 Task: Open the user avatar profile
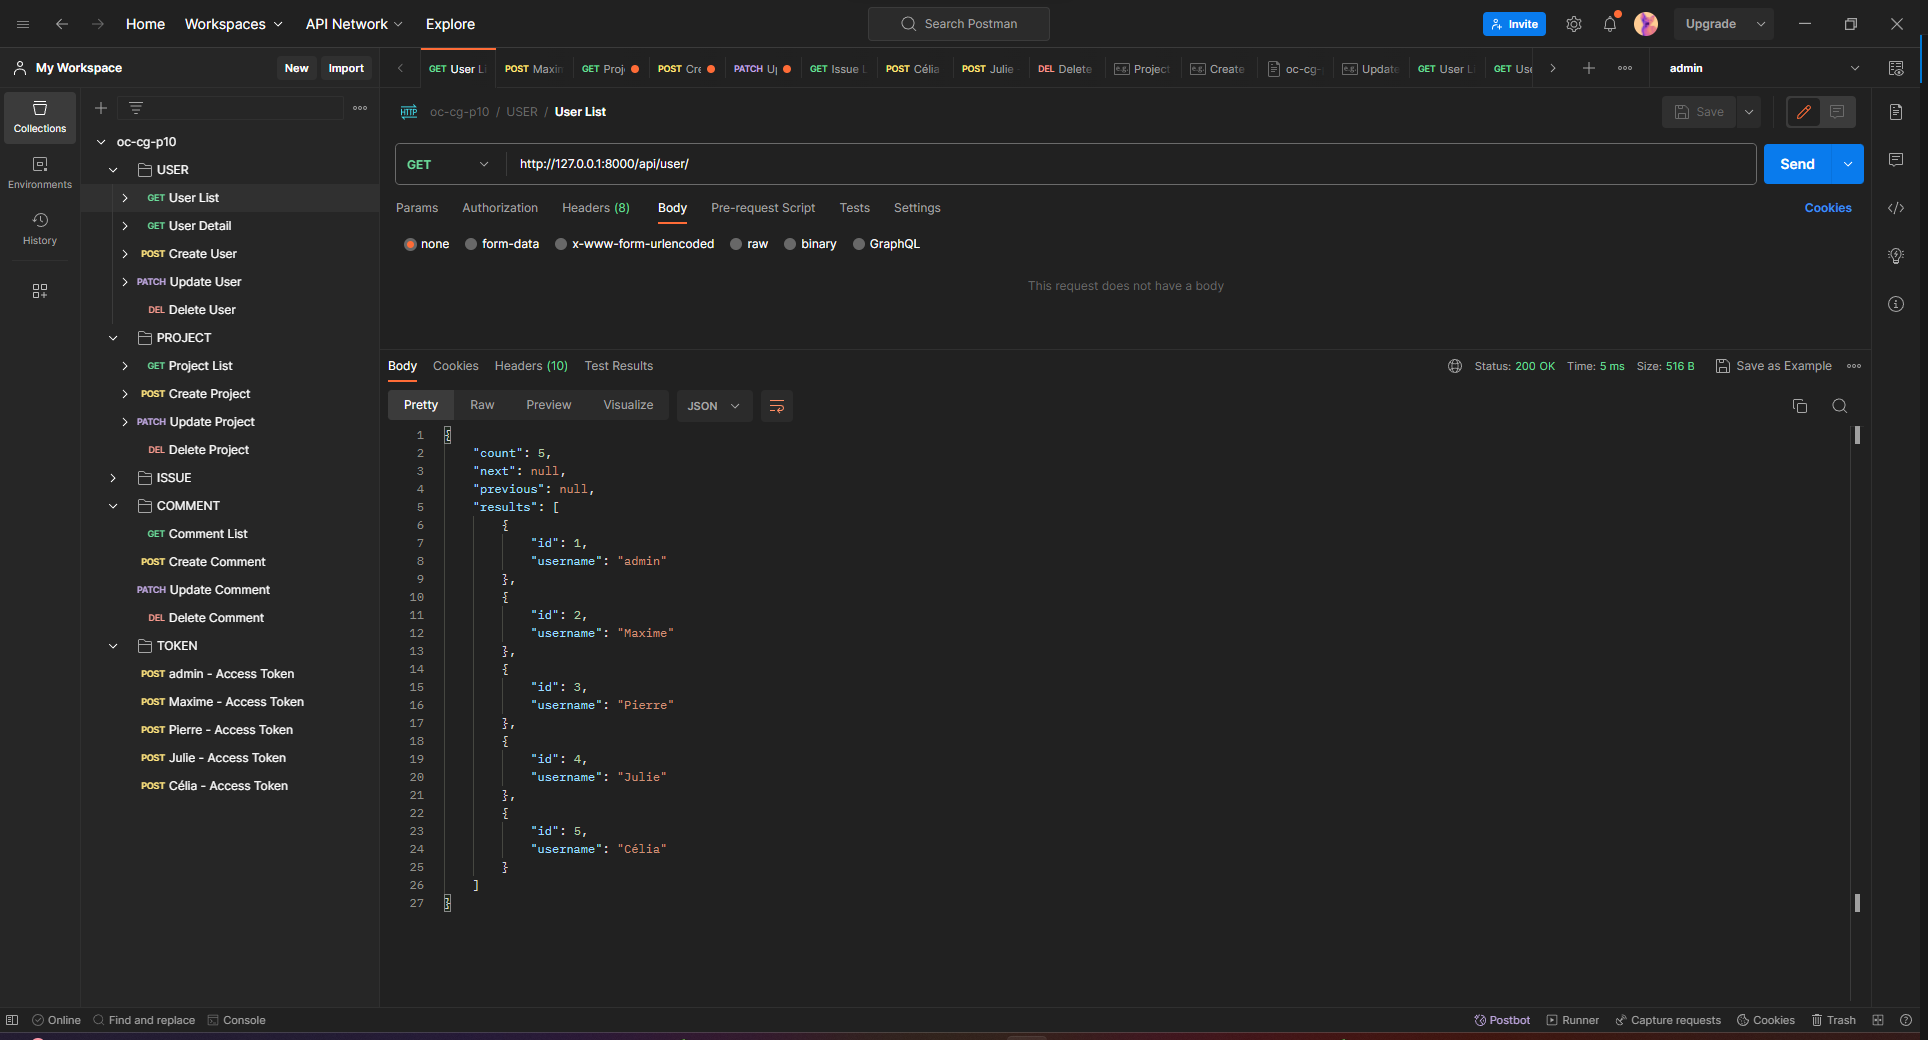pos(1646,24)
